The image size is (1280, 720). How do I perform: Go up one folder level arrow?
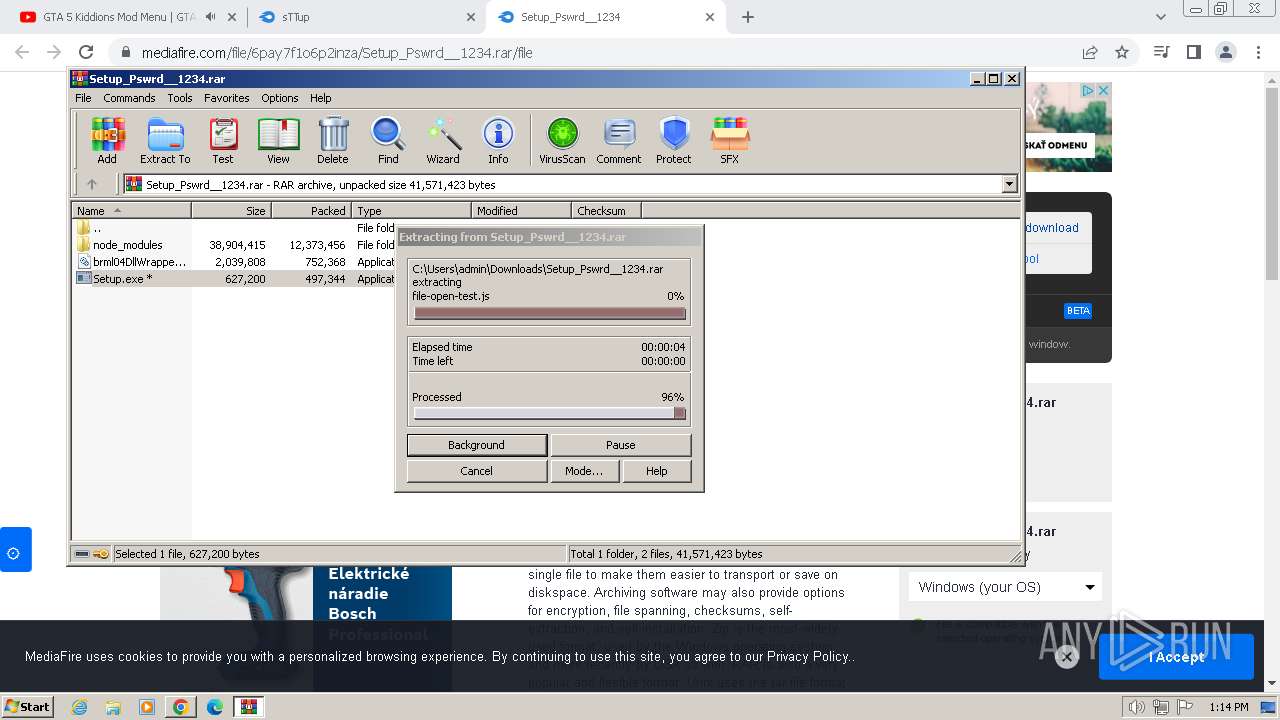[92, 184]
